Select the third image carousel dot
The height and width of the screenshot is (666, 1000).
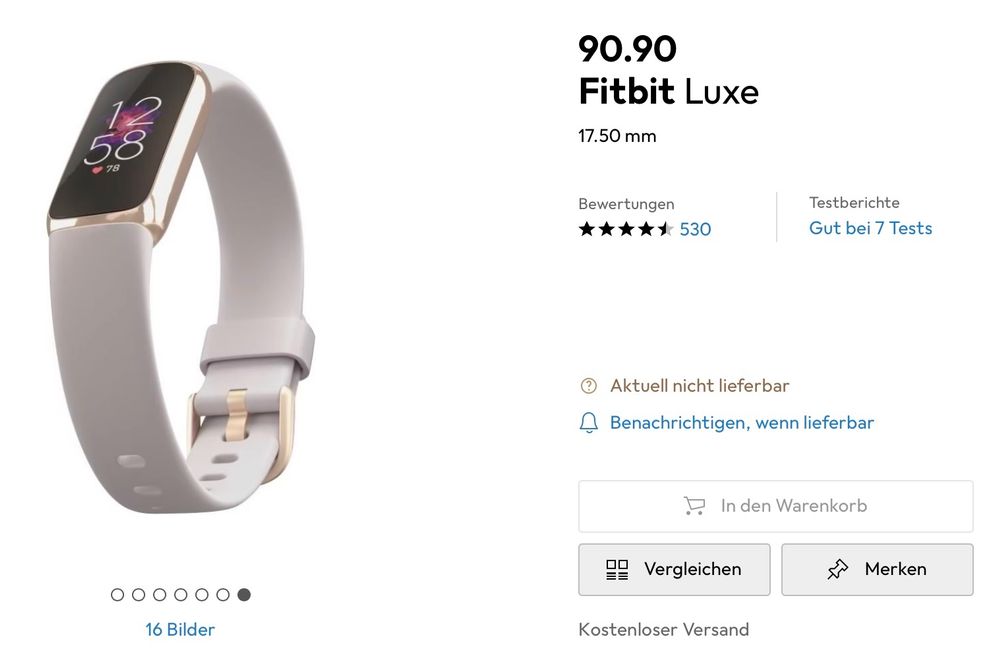point(159,595)
